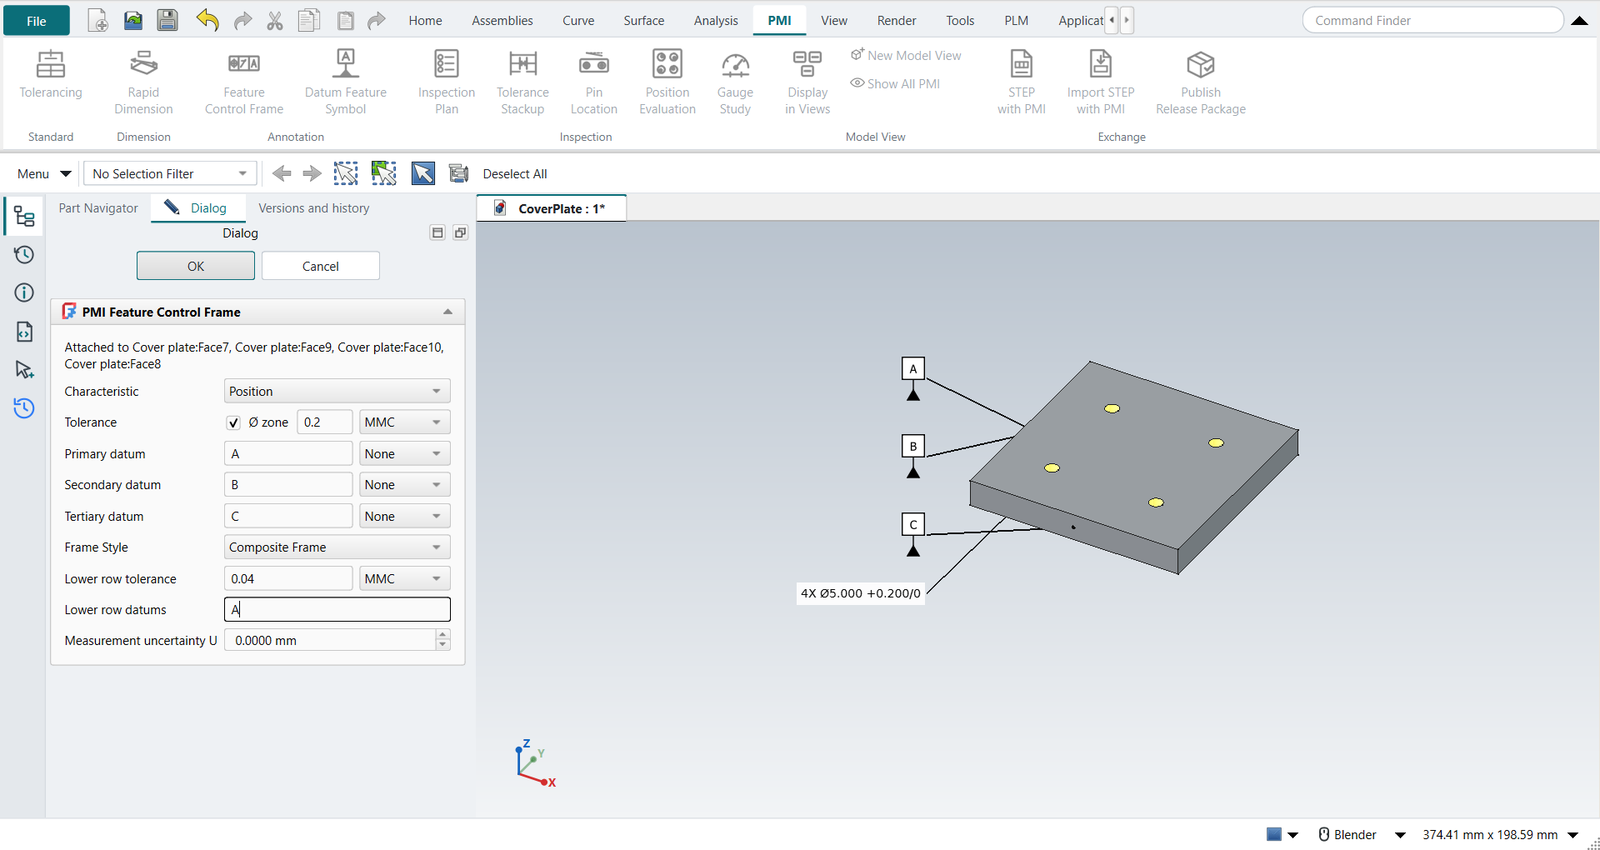The image size is (1600, 850).
Task: Select the Rapid Dimension tool
Action: pos(143,83)
